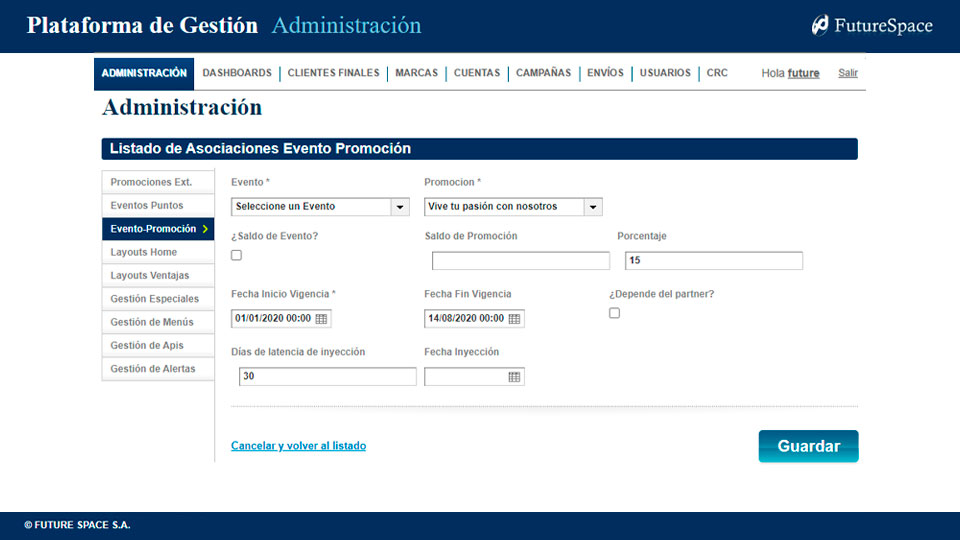
Task: Click the Listado de Asociaciones Evento Promoción header
Action: 479,149
